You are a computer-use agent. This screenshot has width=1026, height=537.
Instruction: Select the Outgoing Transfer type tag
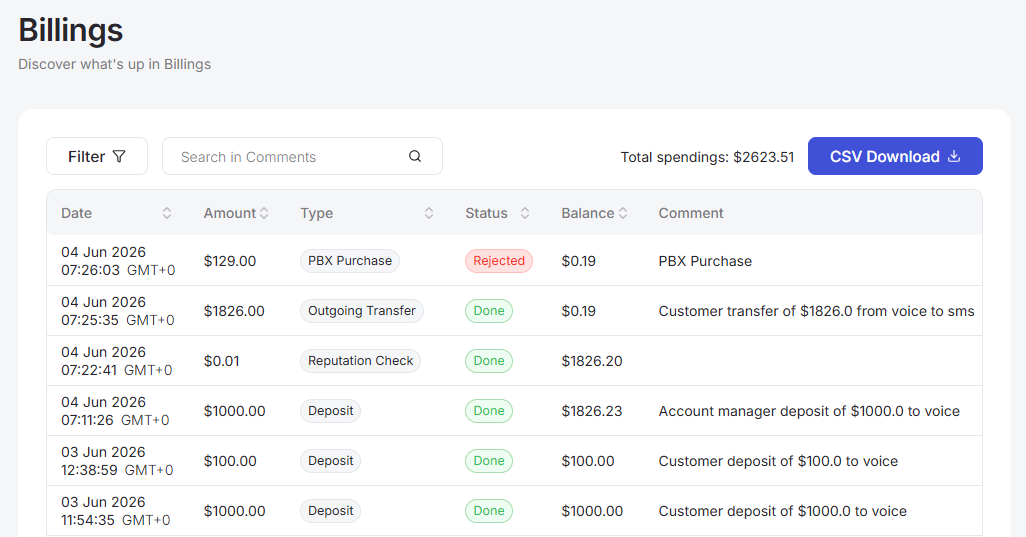(x=362, y=311)
